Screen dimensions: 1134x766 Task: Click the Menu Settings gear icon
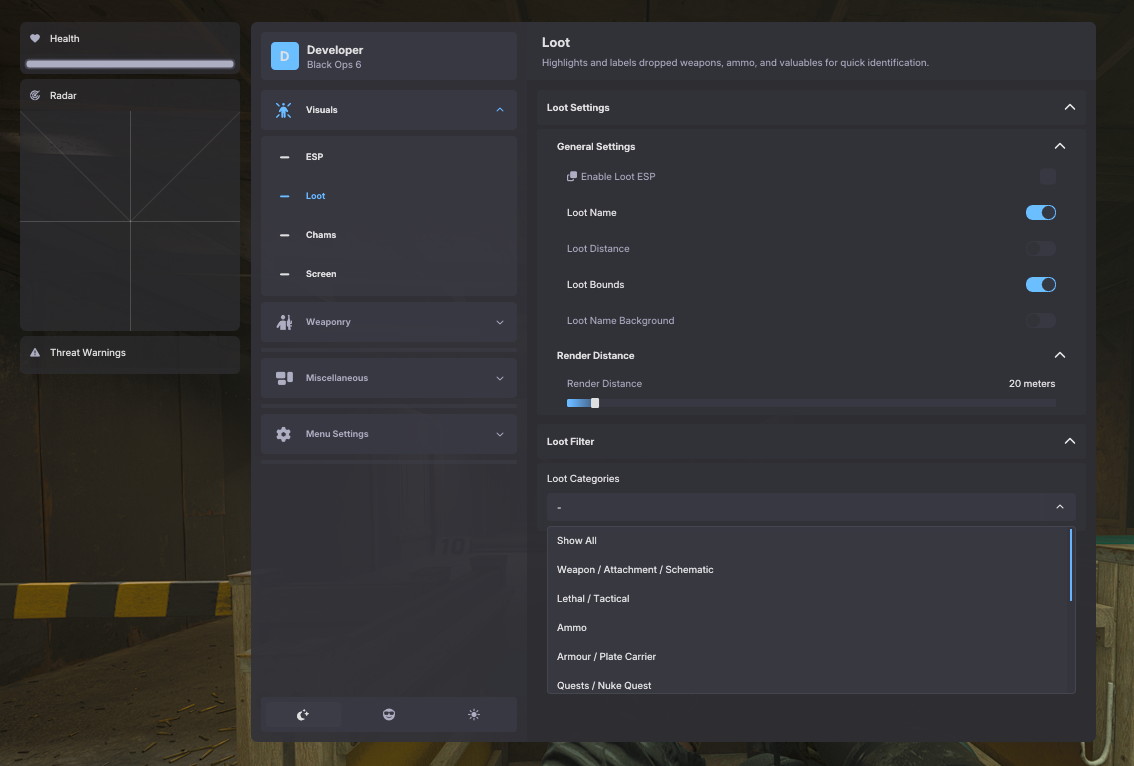[x=284, y=434]
